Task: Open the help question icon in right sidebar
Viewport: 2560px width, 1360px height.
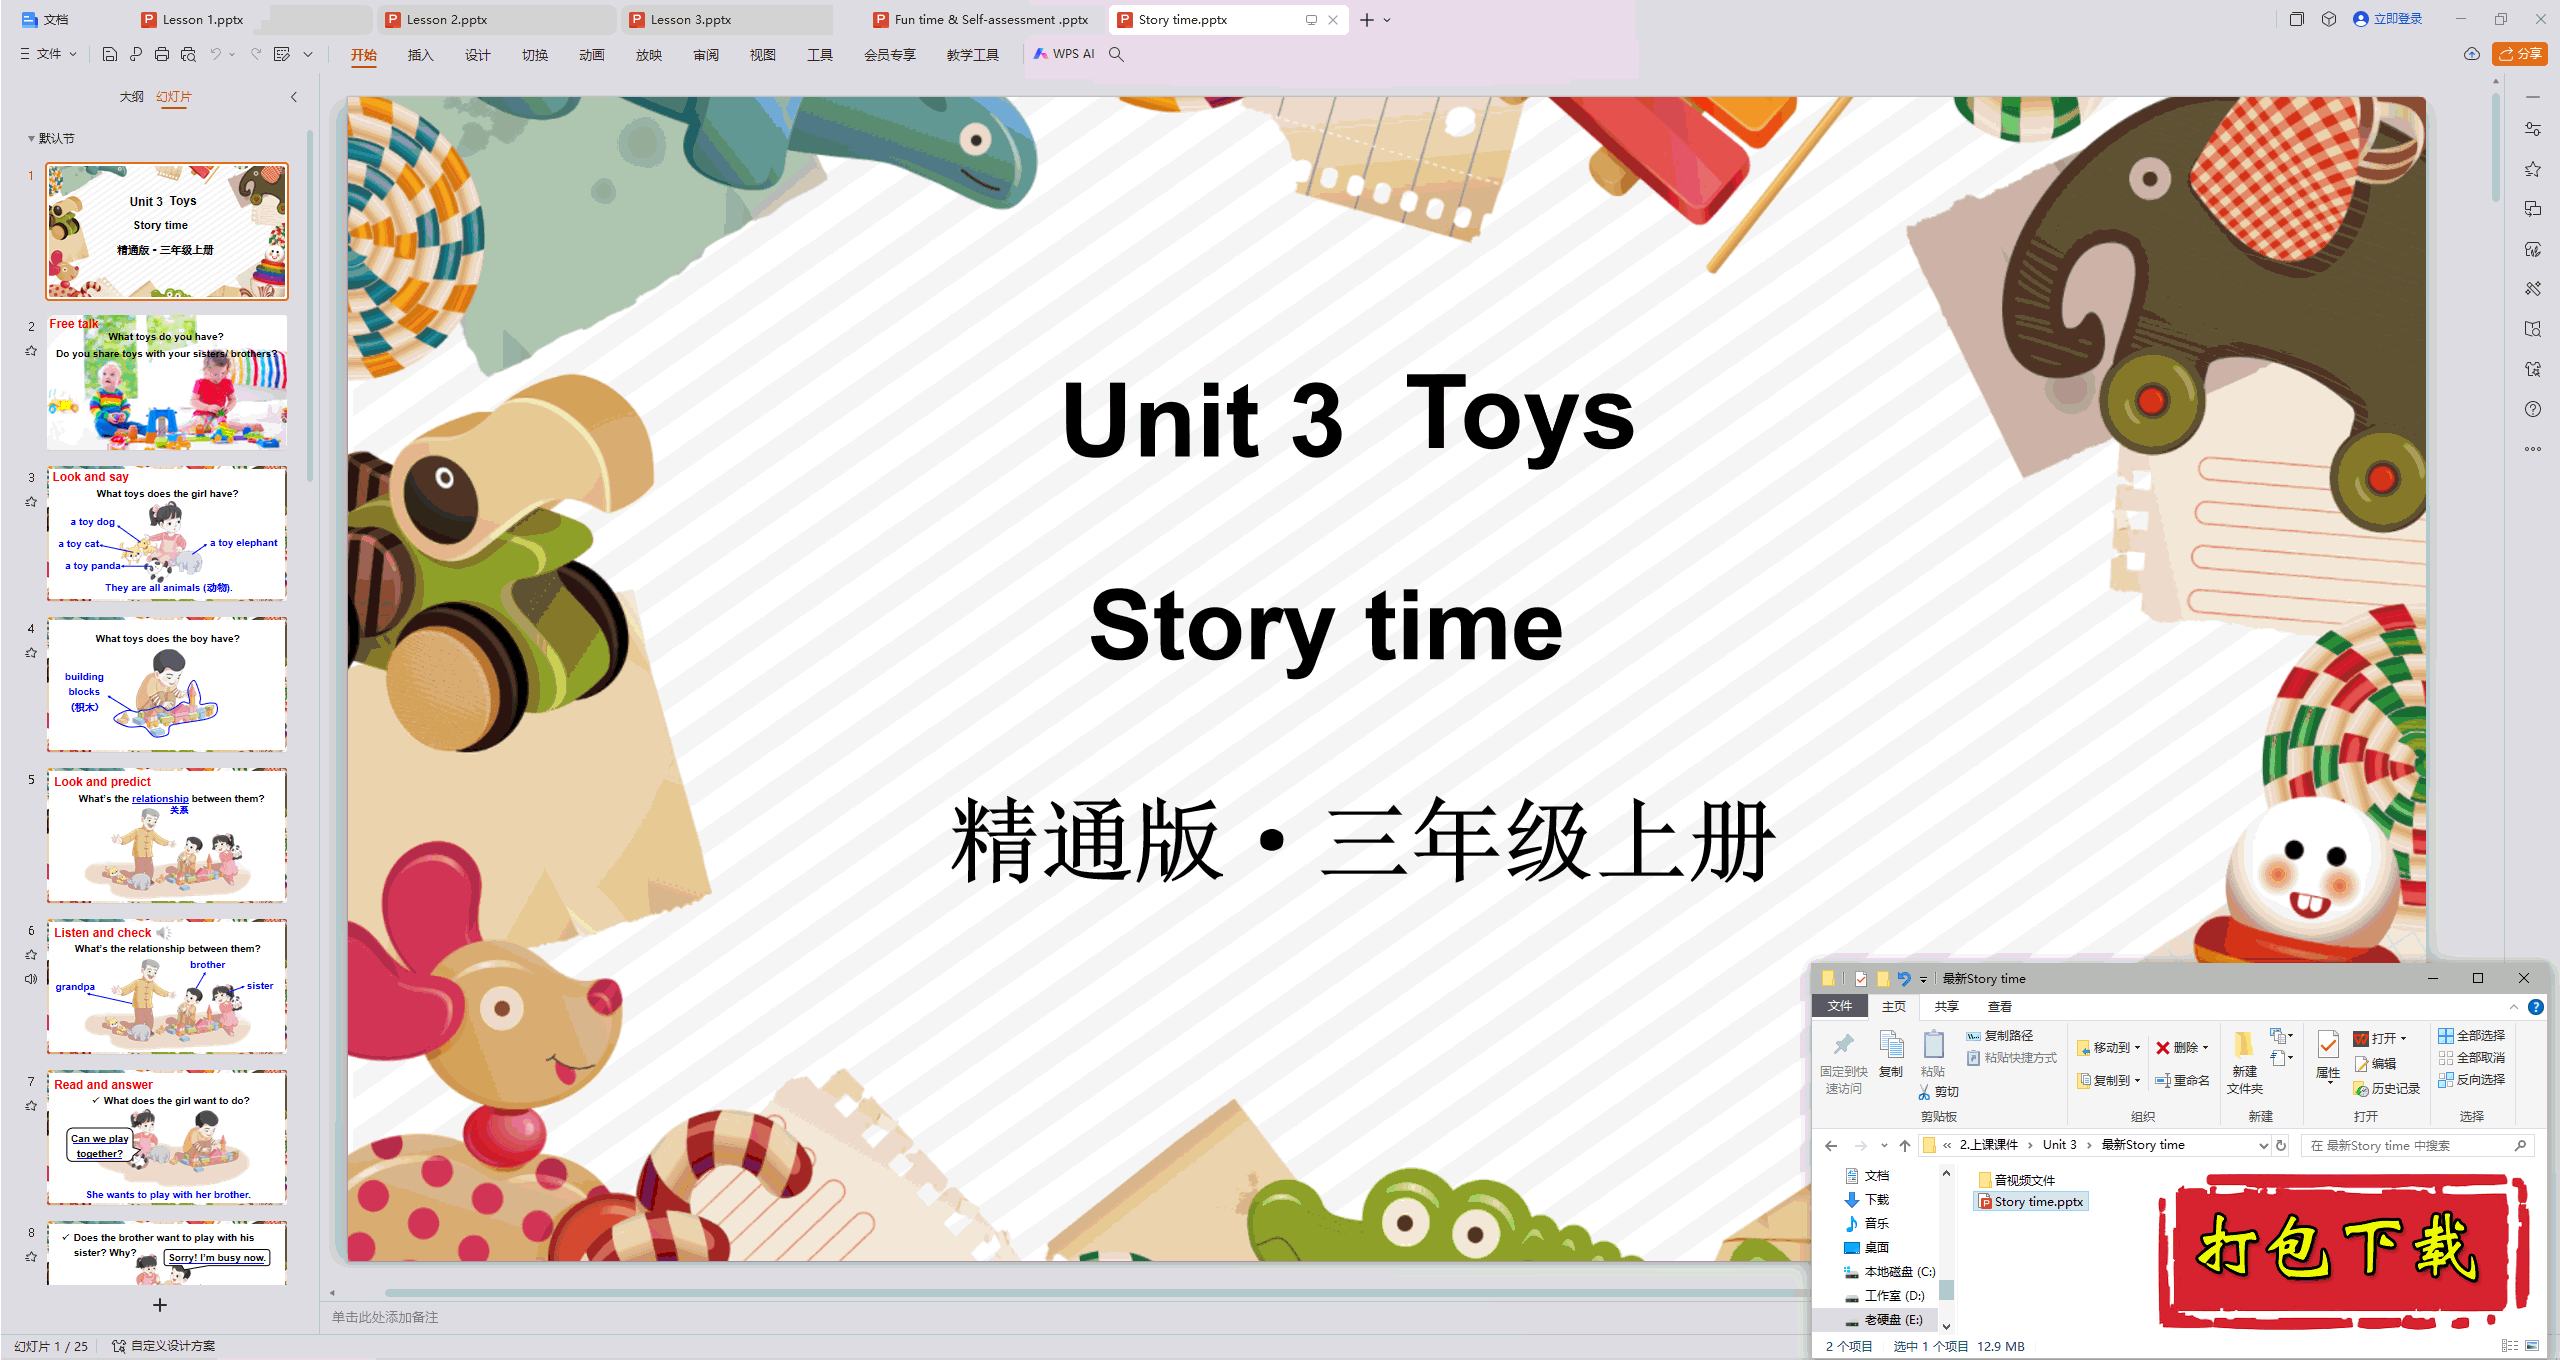Action: tap(2533, 409)
